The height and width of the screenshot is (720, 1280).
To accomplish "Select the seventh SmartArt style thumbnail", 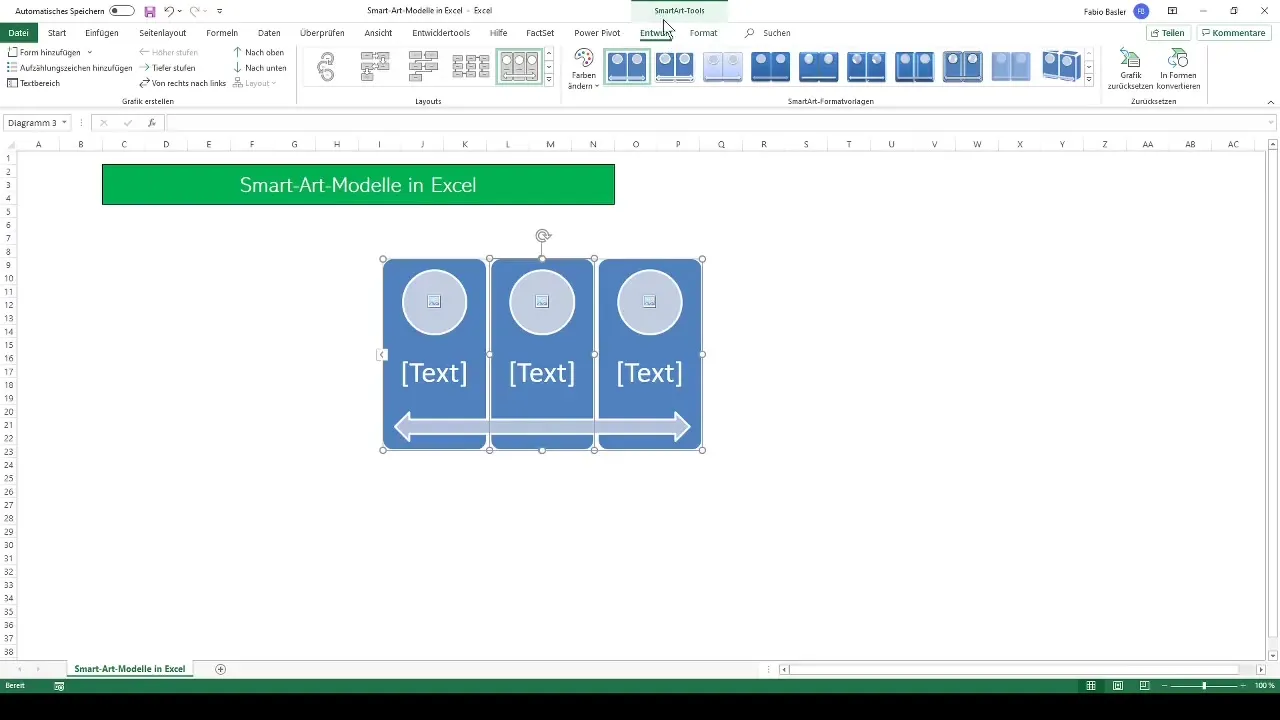I will point(915,67).
